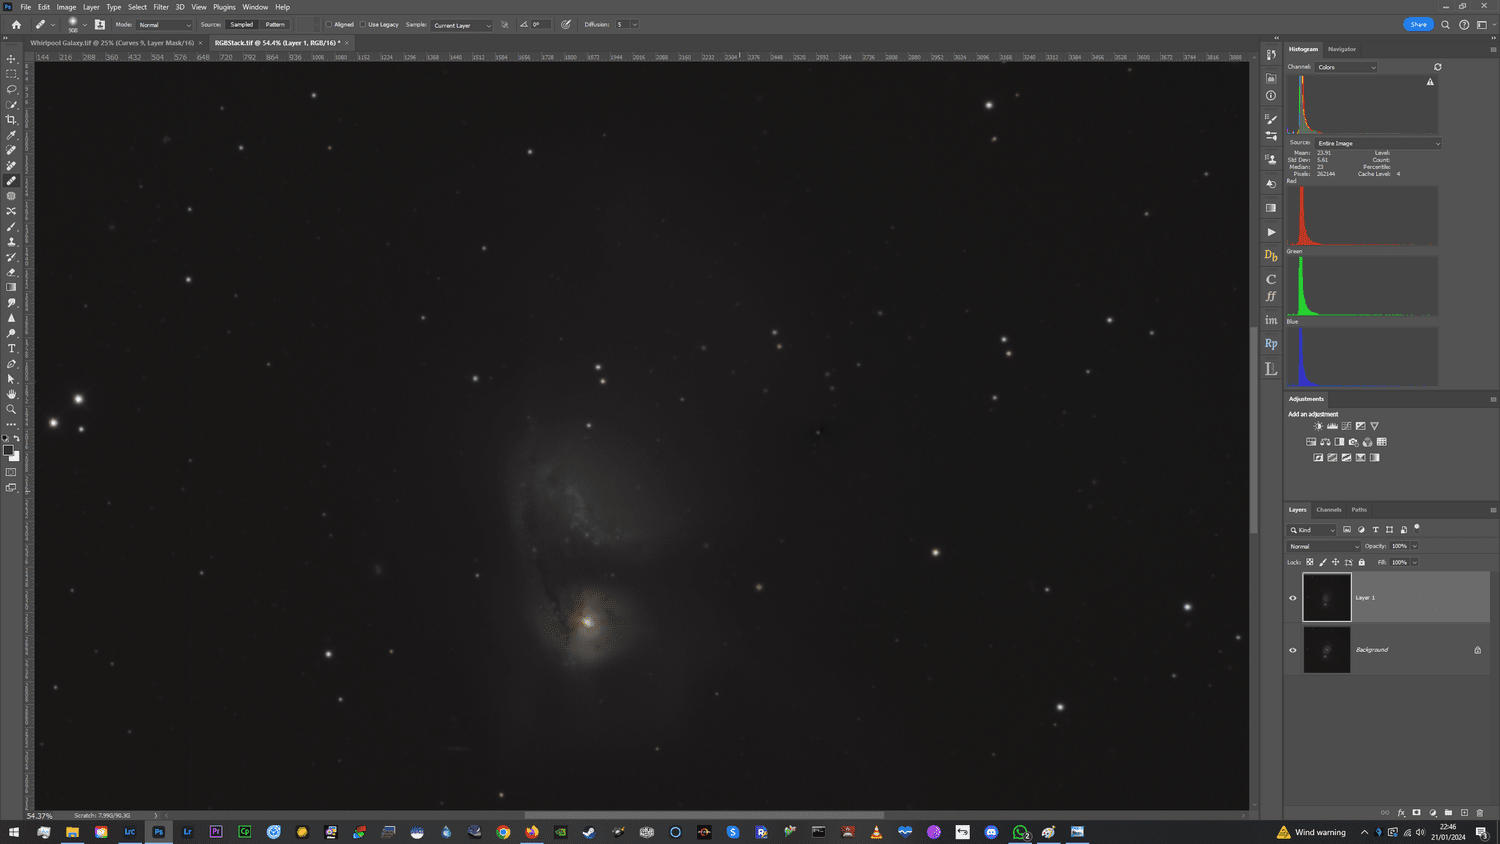The width and height of the screenshot is (1500, 844).
Task: Select the Crop tool
Action: [12, 120]
